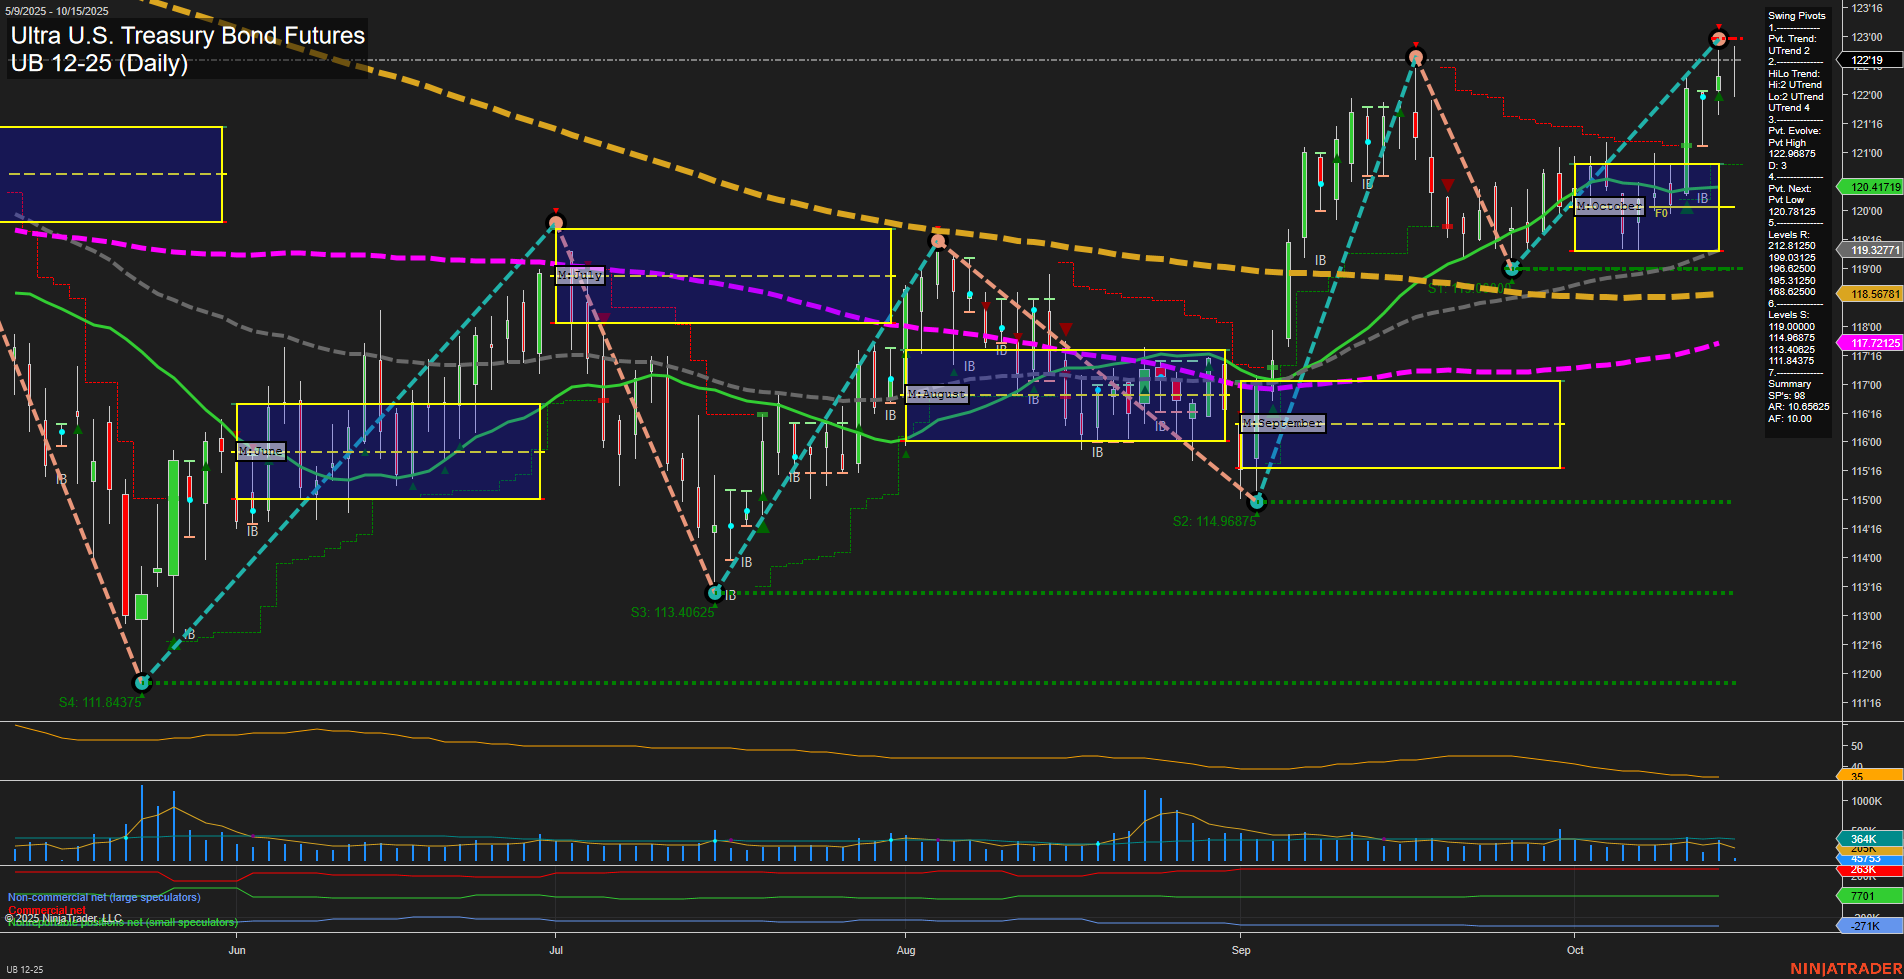Select the M:August monthly box label
This screenshot has height=979, width=1904.
pyautogui.click(x=936, y=394)
